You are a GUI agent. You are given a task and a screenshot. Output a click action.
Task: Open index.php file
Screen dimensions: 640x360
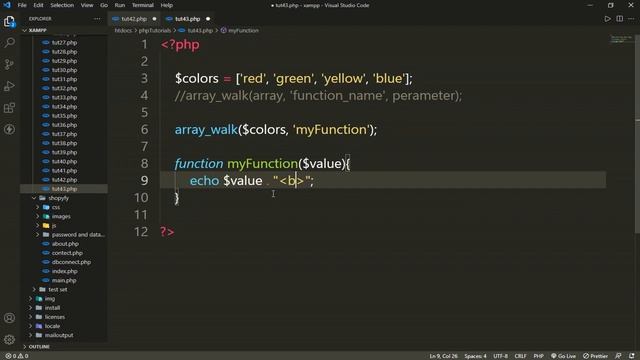(64, 271)
